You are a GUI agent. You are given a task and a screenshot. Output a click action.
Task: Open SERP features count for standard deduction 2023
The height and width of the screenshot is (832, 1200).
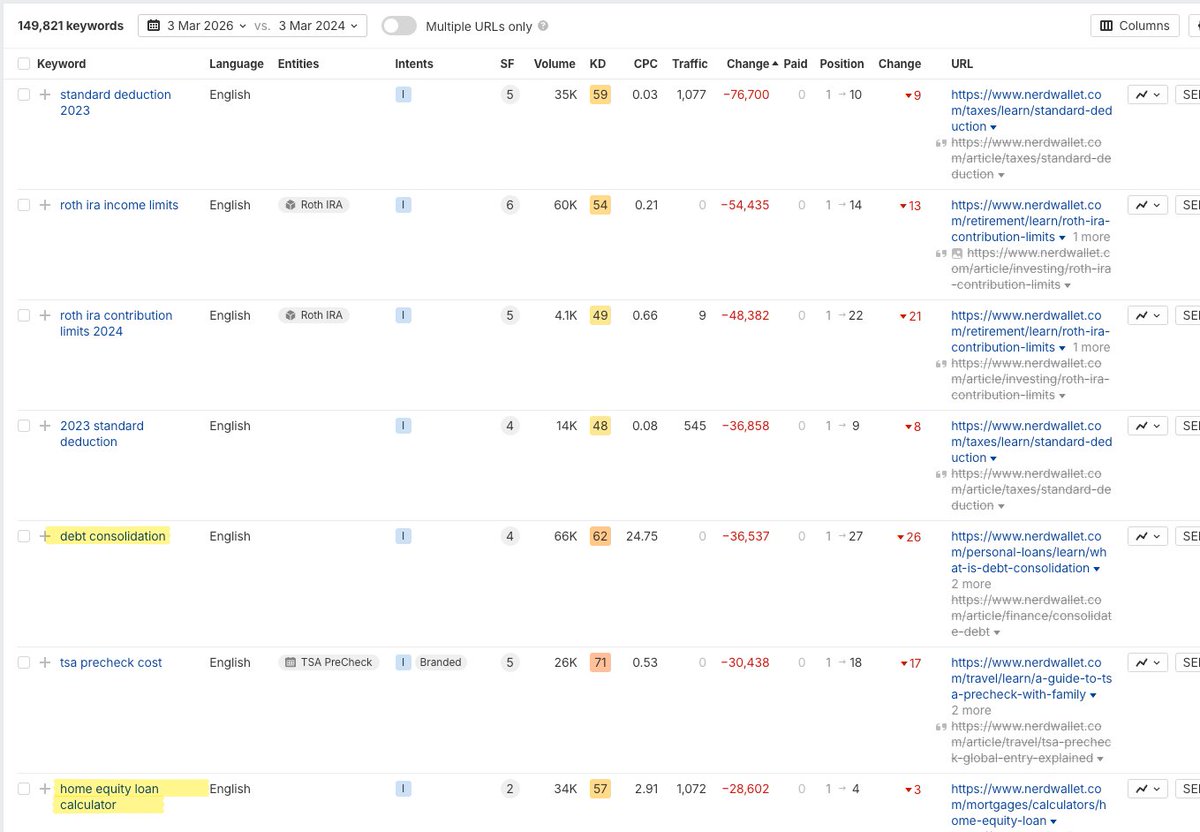coord(510,95)
